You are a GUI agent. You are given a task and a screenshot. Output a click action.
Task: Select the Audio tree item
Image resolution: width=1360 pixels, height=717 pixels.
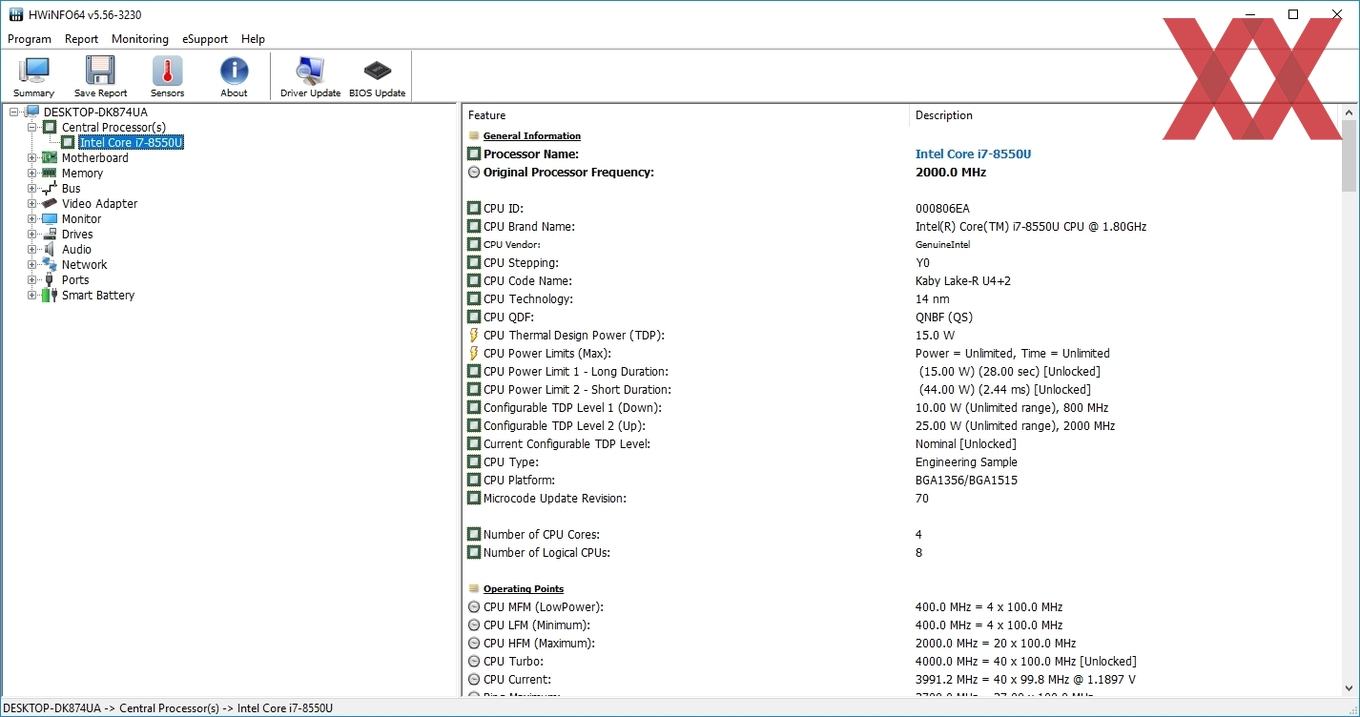pos(76,249)
